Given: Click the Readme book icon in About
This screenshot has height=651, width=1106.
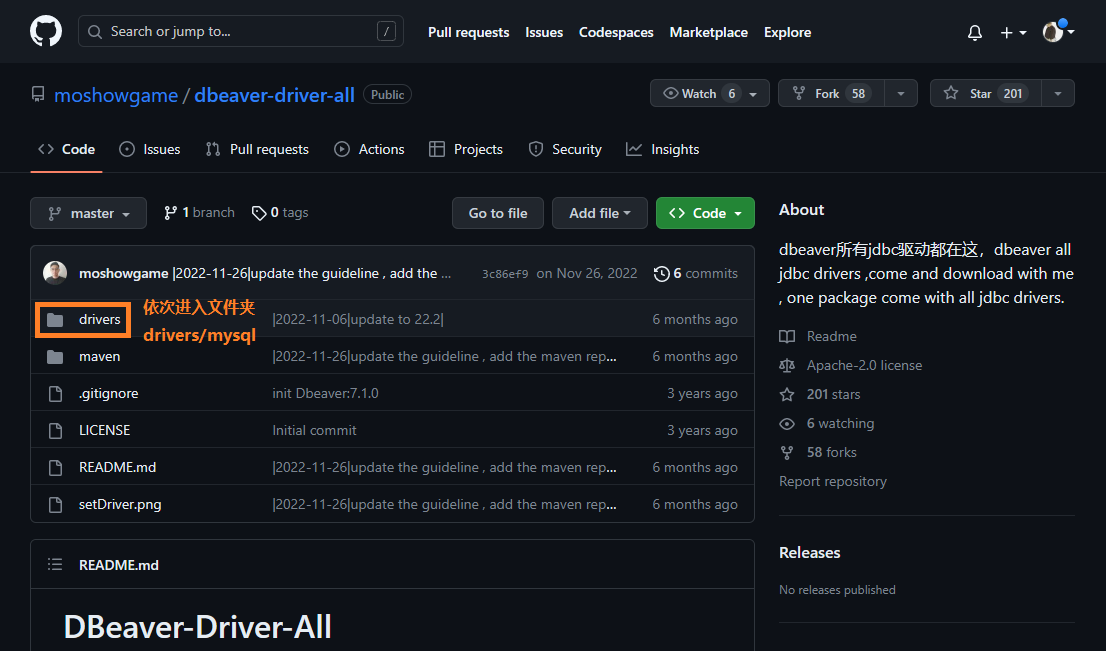Looking at the screenshot, I should (787, 336).
